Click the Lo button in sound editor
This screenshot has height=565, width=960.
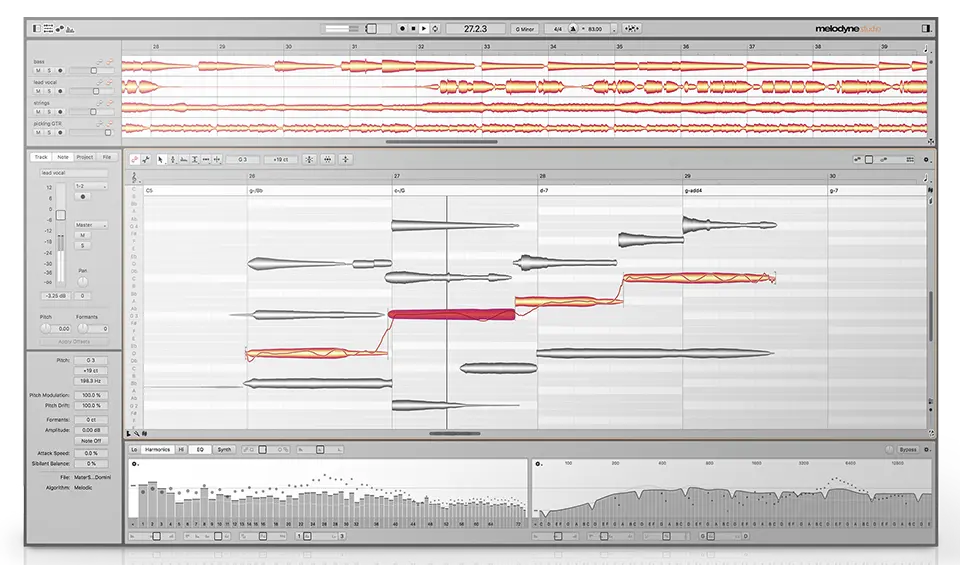tap(134, 450)
